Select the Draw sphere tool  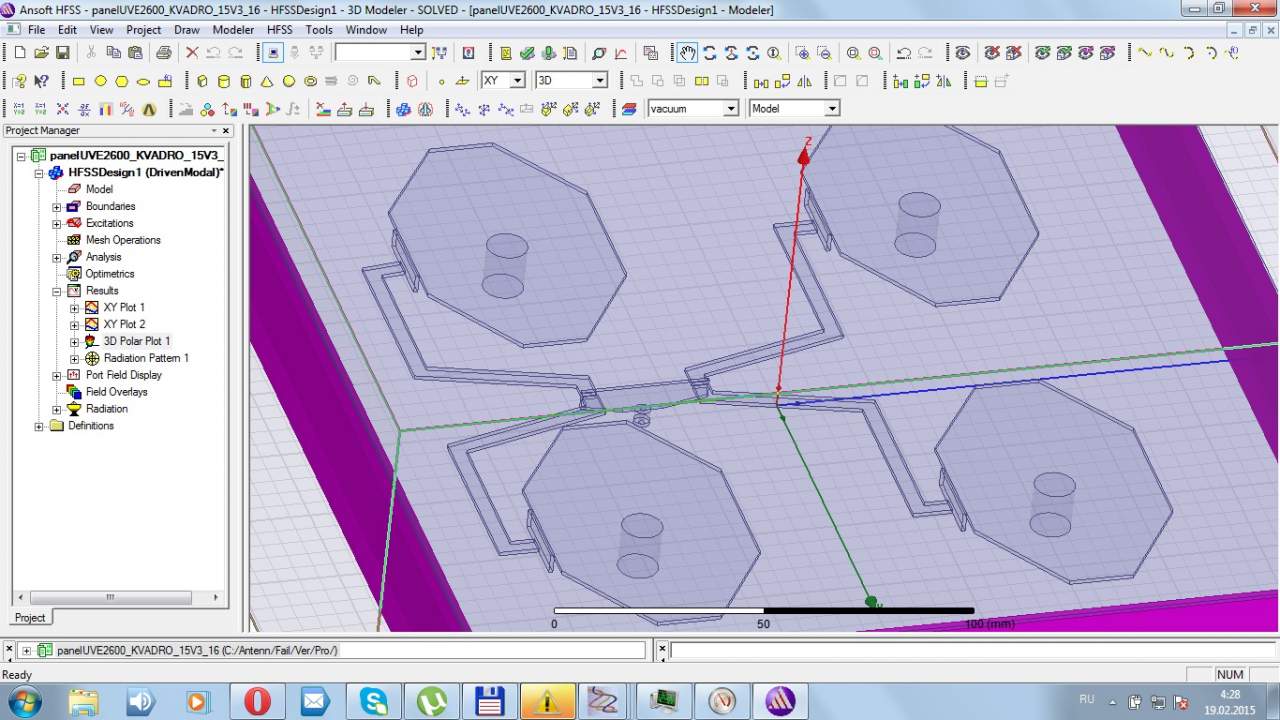(x=289, y=81)
